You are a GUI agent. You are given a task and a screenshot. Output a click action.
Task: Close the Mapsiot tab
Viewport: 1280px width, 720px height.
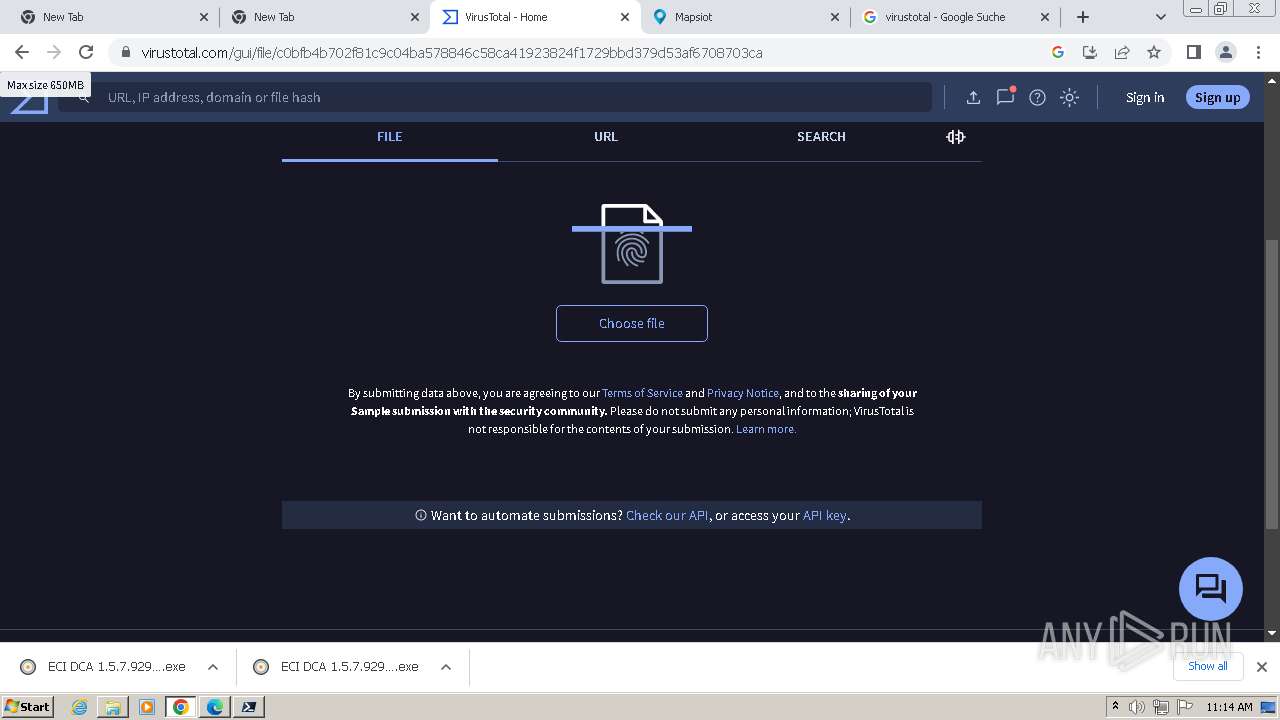[x=835, y=17]
